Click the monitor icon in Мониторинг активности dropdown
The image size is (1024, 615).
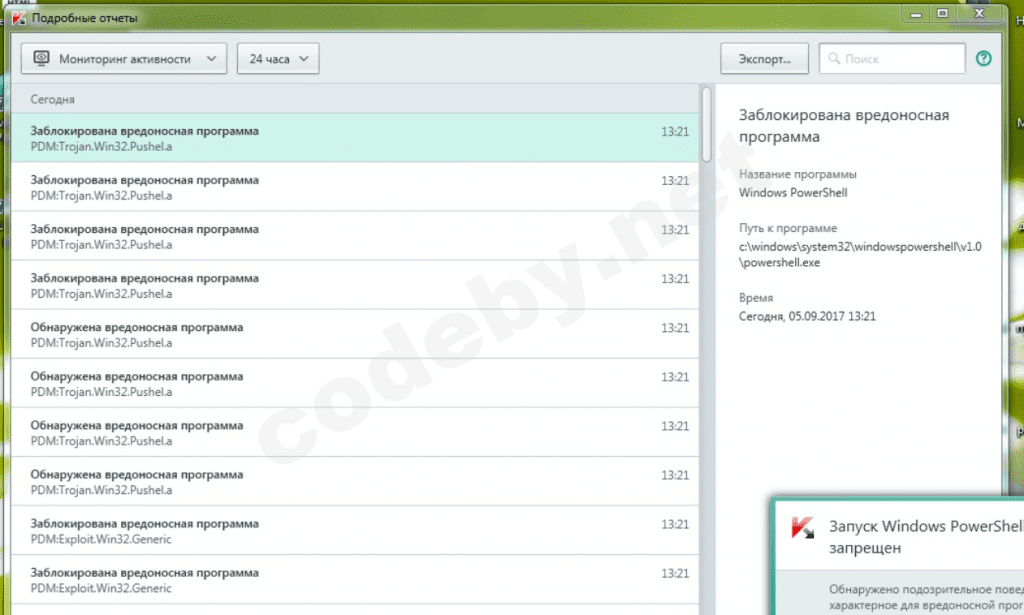point(41,59)
